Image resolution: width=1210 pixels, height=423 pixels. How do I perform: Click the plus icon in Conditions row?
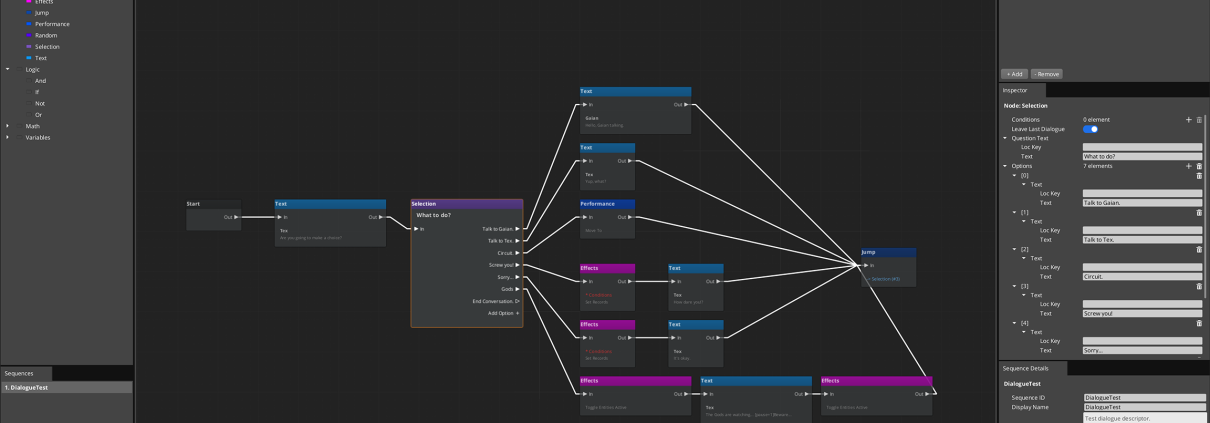tap(1188, 120)
